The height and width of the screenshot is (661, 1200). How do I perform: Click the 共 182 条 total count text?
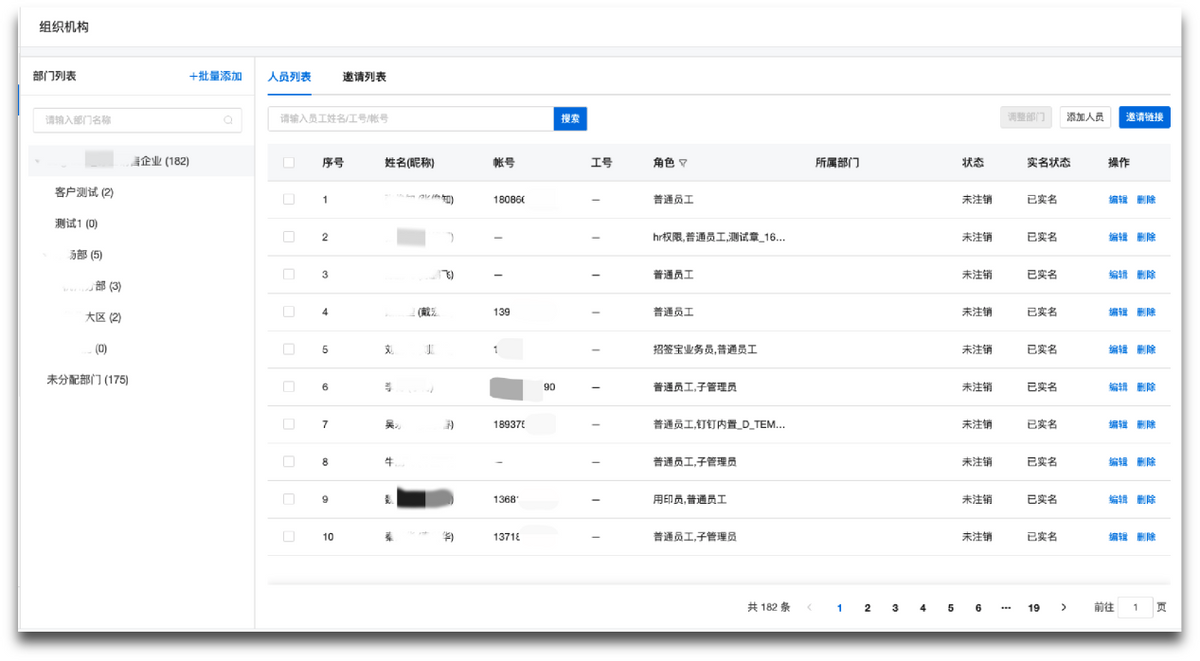pos(769,608)
